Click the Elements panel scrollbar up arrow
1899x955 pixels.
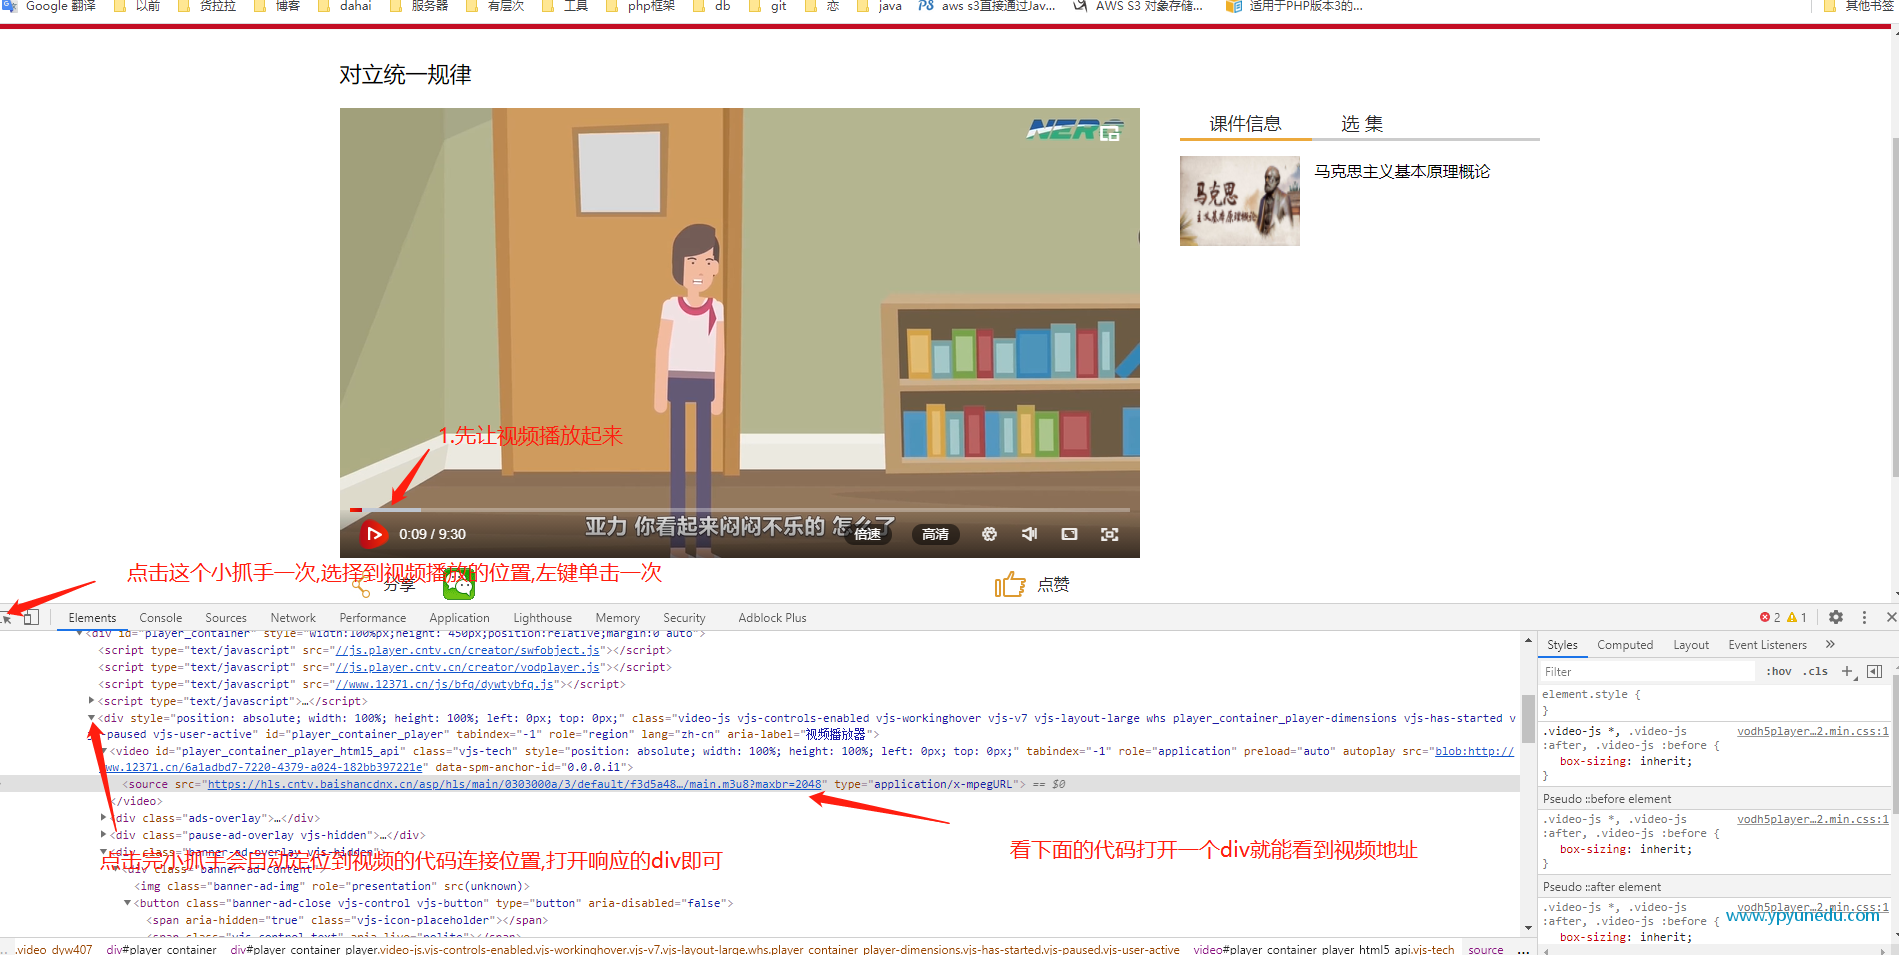(1528, 640)
